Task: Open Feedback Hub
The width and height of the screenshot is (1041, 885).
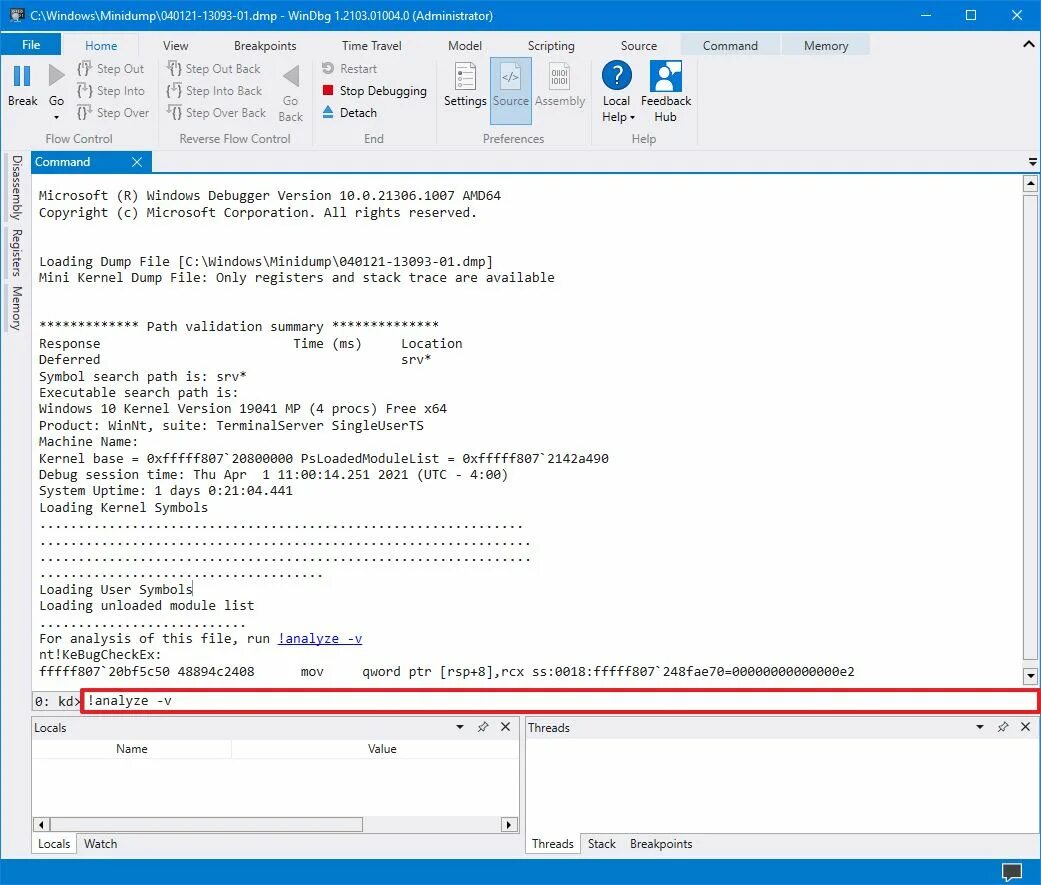Action: click(666, 91)
